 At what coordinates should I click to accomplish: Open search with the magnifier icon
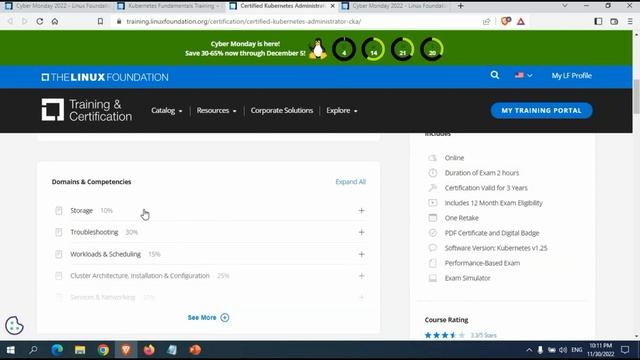(x=495, y=75)
